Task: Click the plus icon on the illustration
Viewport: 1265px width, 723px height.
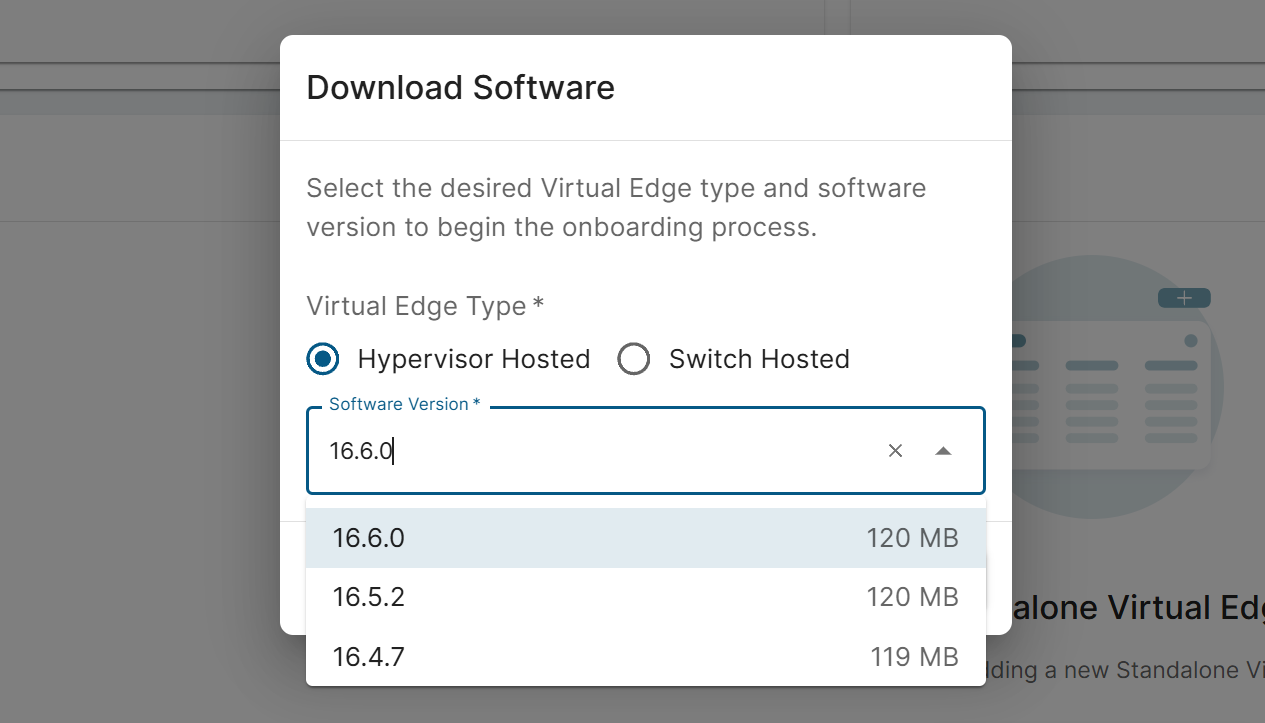Action: (1184, 298)
